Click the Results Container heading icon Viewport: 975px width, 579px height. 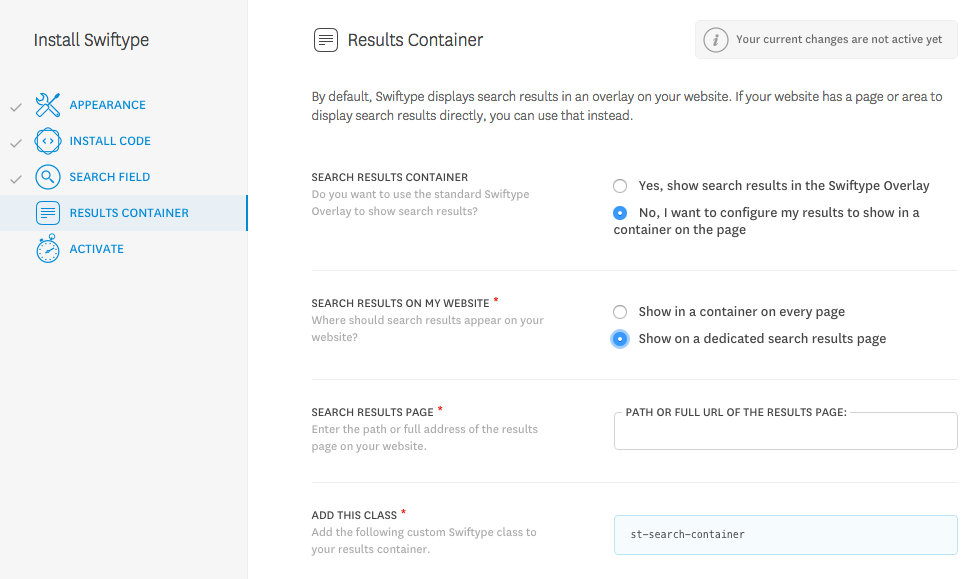[326, 40]
